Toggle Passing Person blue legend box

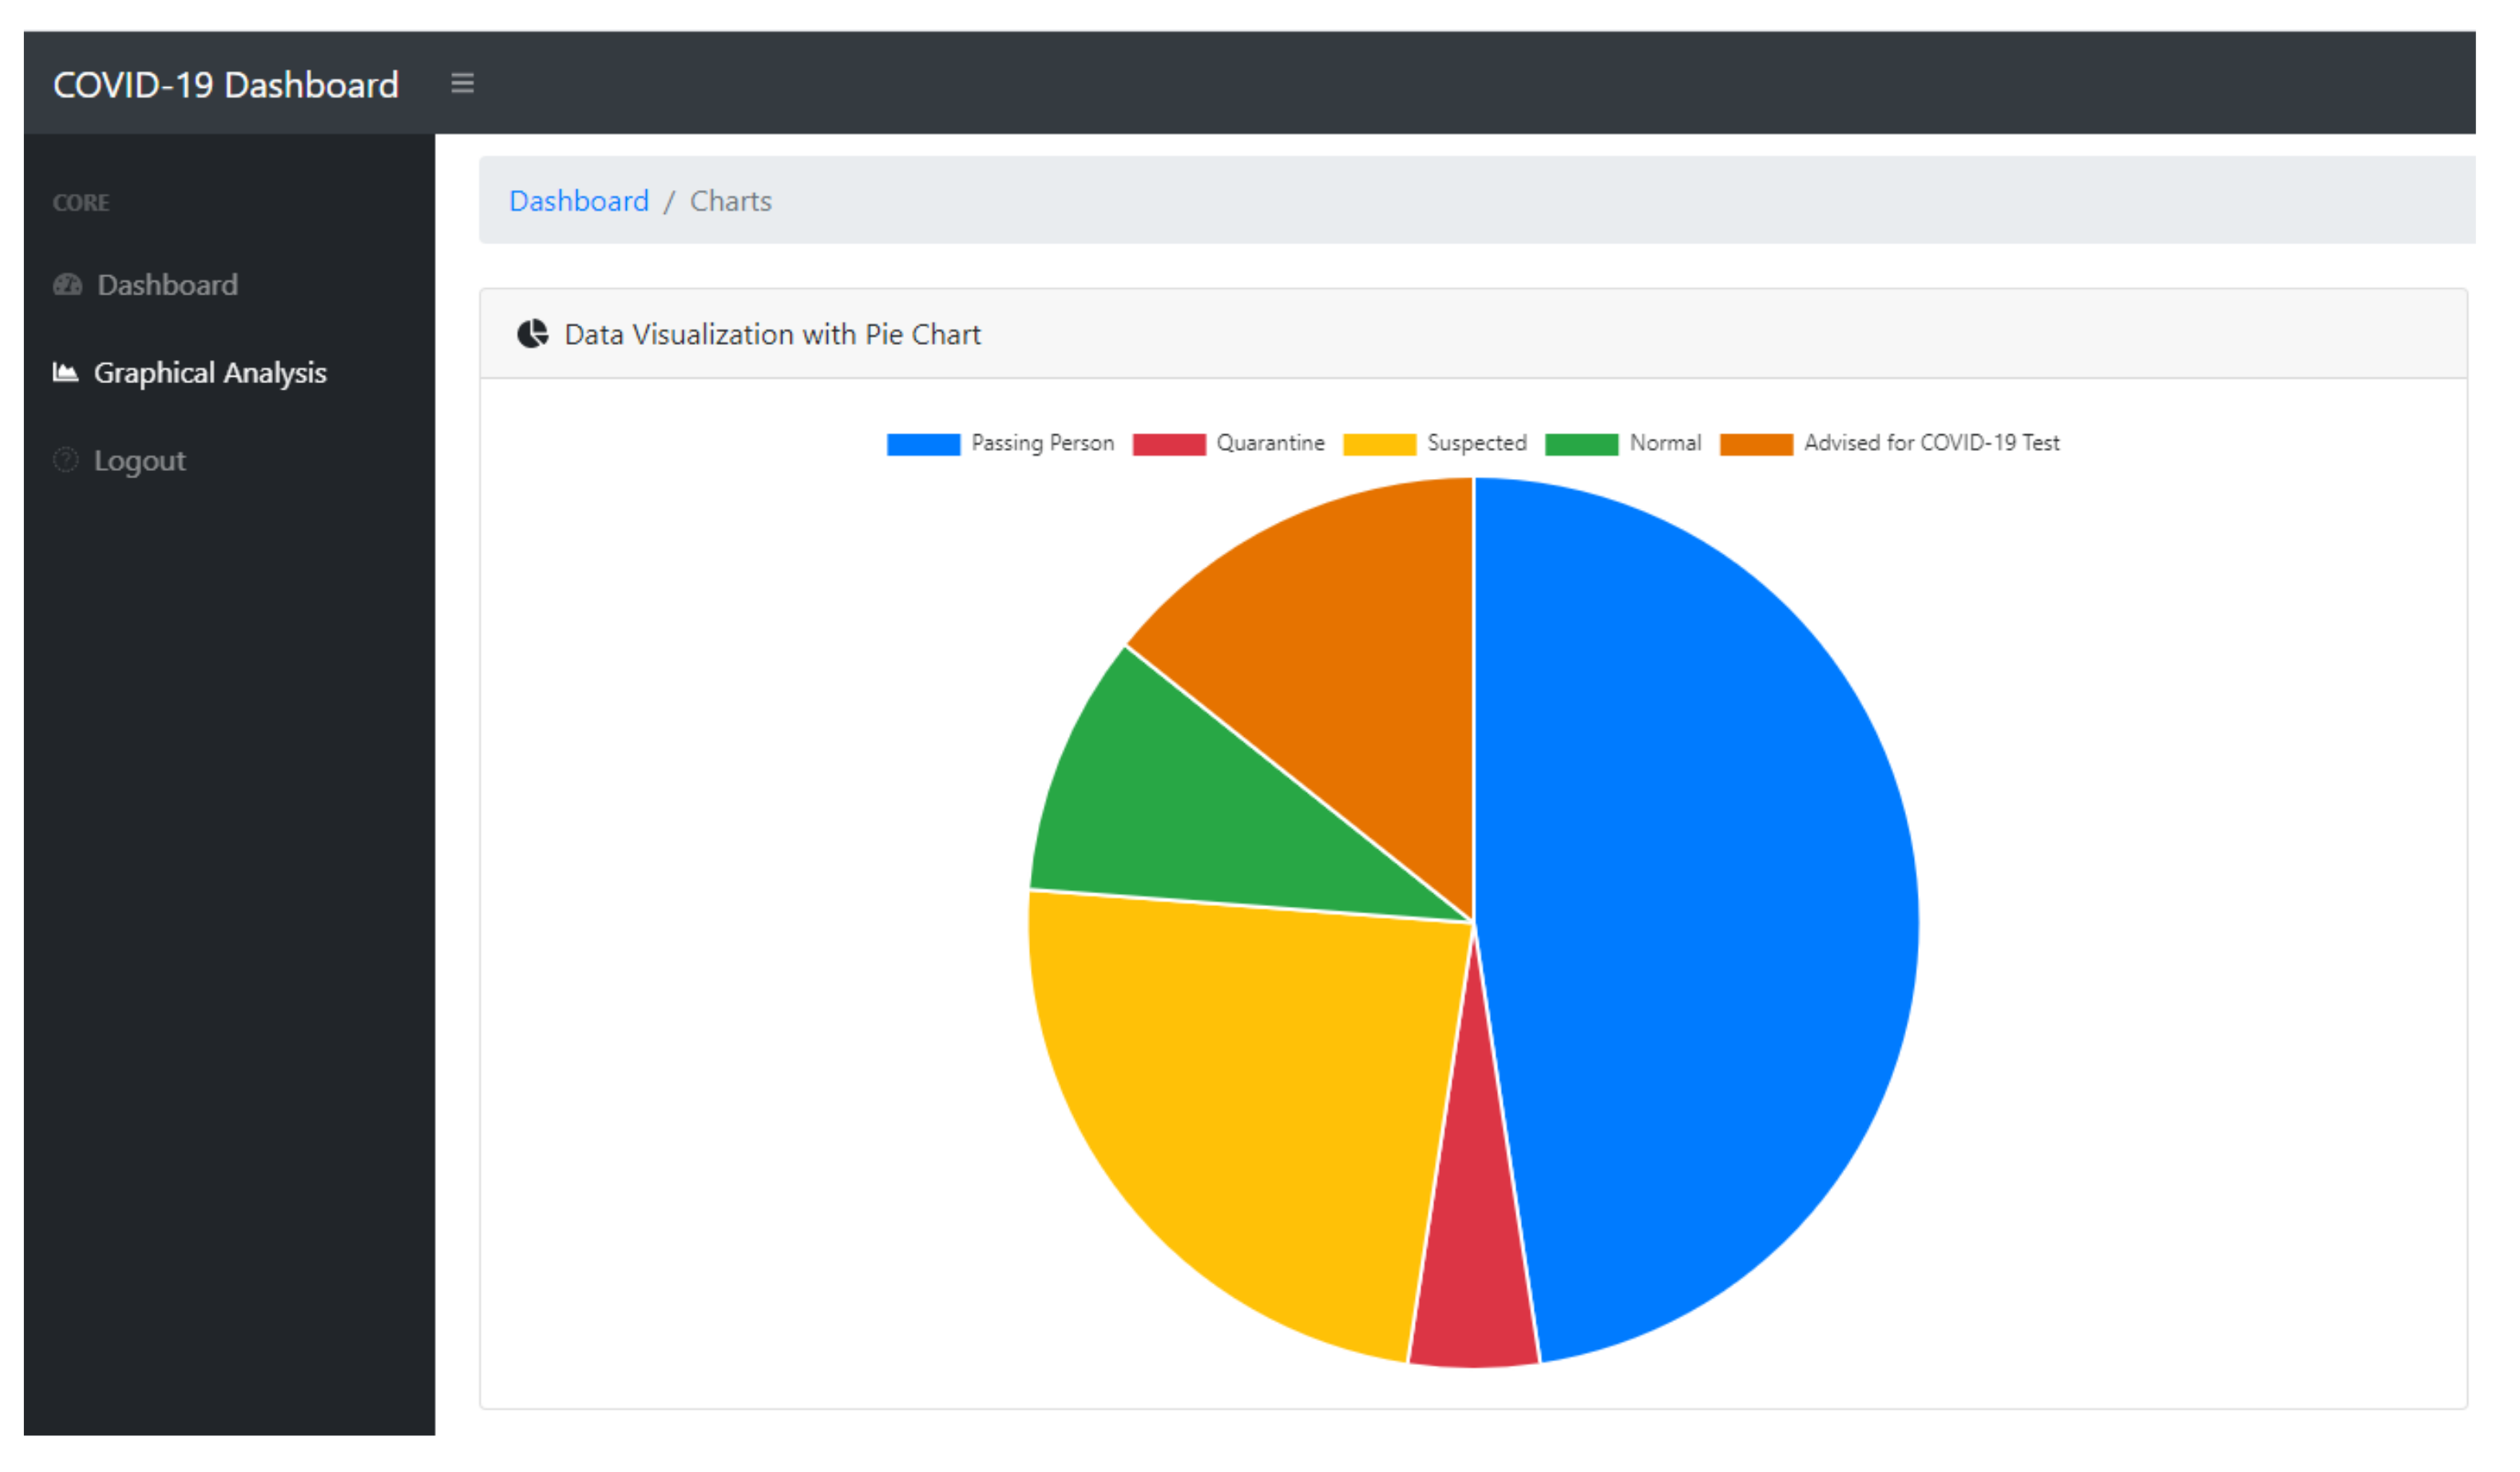pos(922,444)
